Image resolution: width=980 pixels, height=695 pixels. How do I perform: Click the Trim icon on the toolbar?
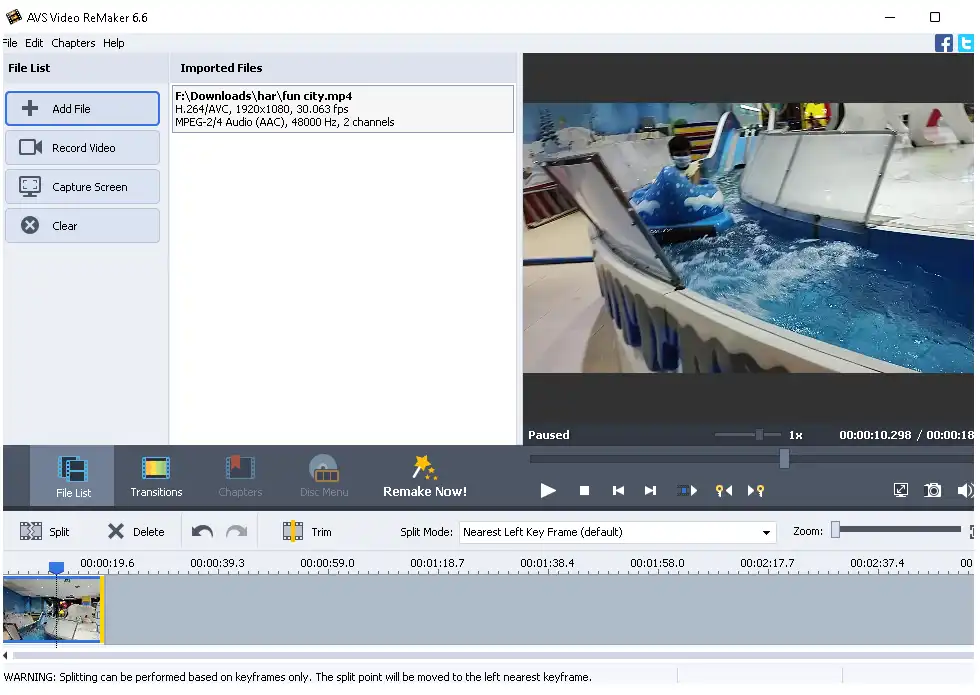point(293,531)
